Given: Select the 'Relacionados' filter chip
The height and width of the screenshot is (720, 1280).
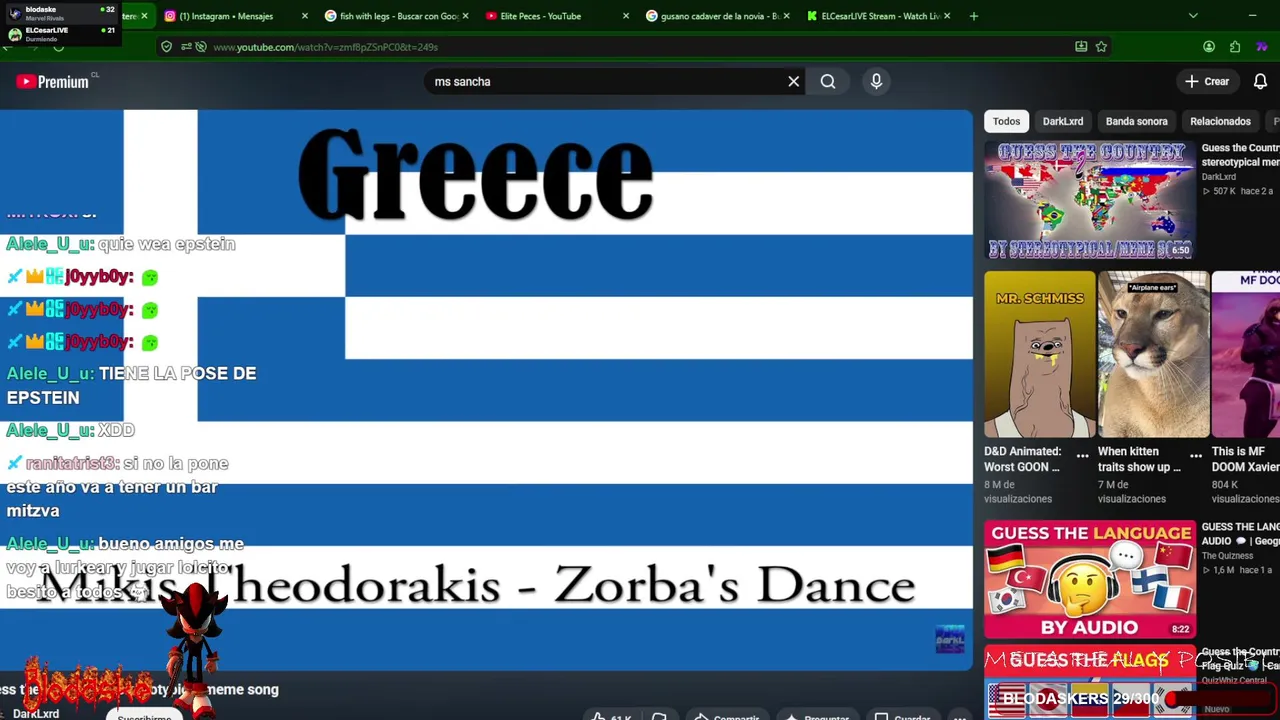Looking at the screenshot, I should click(1220, 121).
